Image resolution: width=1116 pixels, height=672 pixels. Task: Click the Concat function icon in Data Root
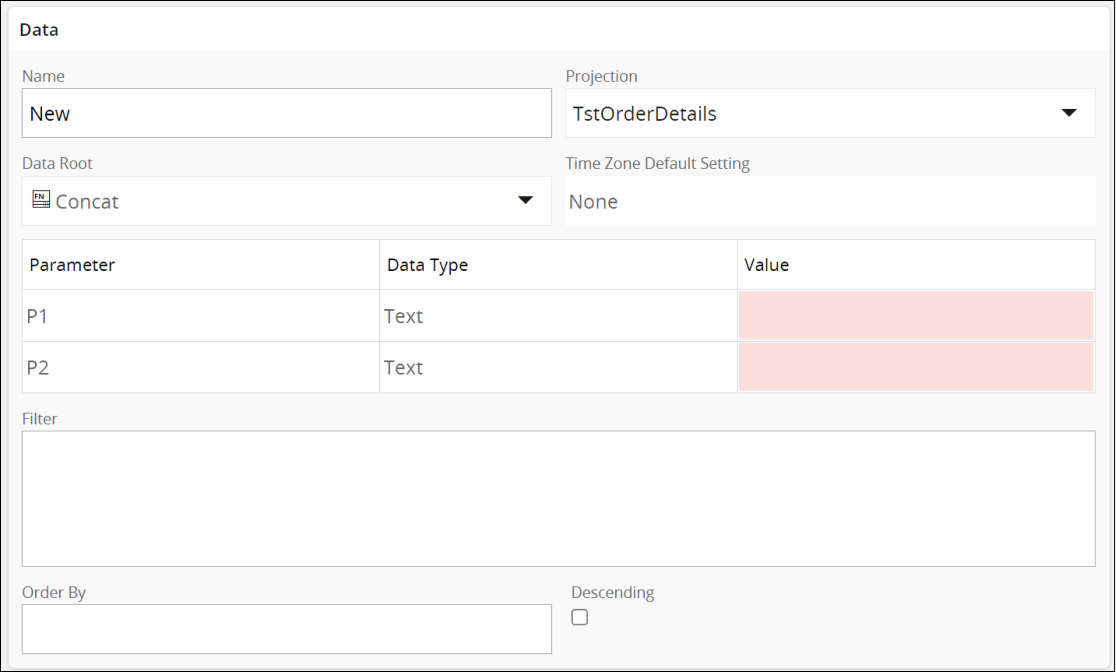pos(41,200)
